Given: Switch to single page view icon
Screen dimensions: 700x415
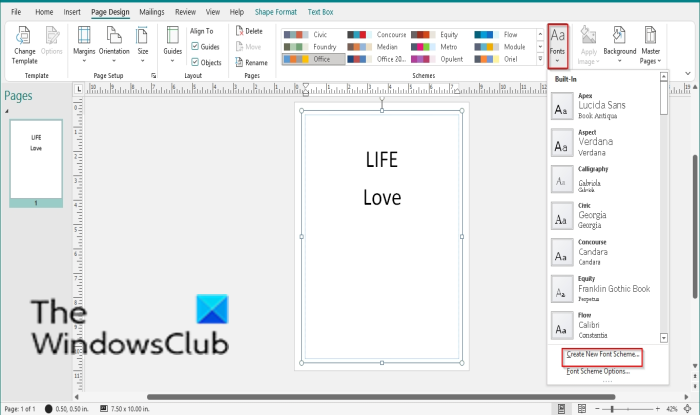Looking at the screenshot, I should click(562, 409).
